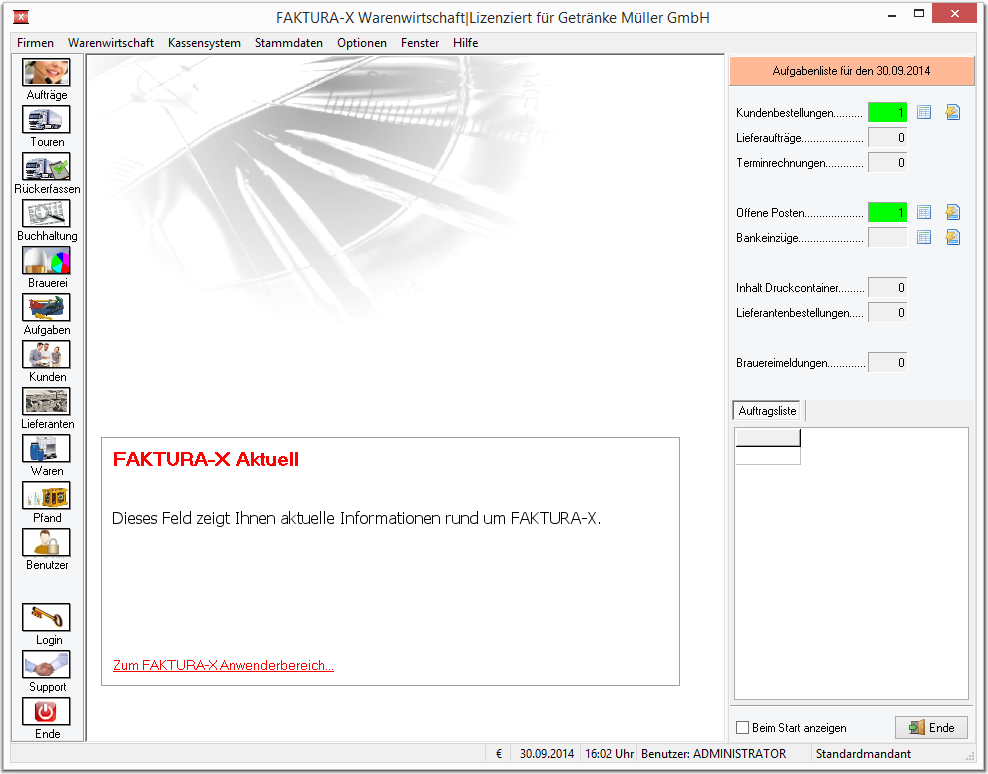Open the Warenwirtschaft menu
Image resolution: width=988 pixels, height=774 pixels.
[111, 43]
